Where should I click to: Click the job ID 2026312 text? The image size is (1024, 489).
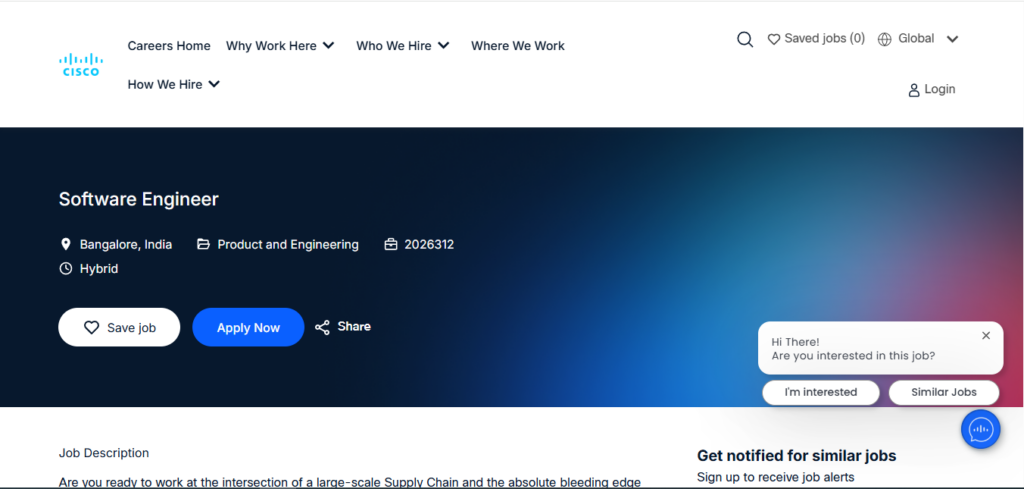coord(429,244)
